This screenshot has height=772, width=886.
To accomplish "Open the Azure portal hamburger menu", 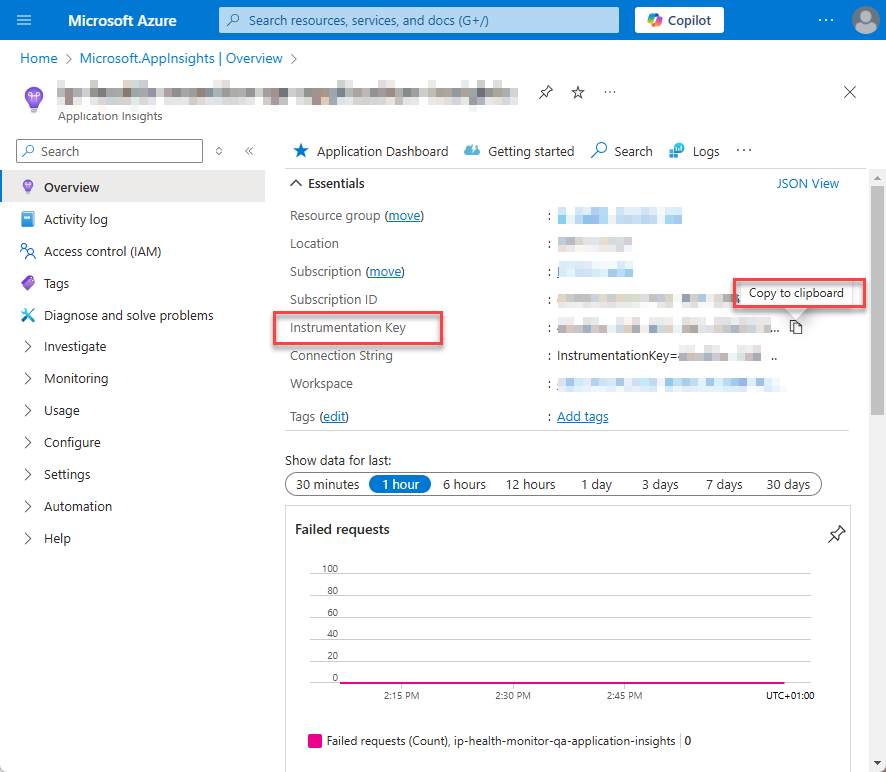I will click(24, 20).
